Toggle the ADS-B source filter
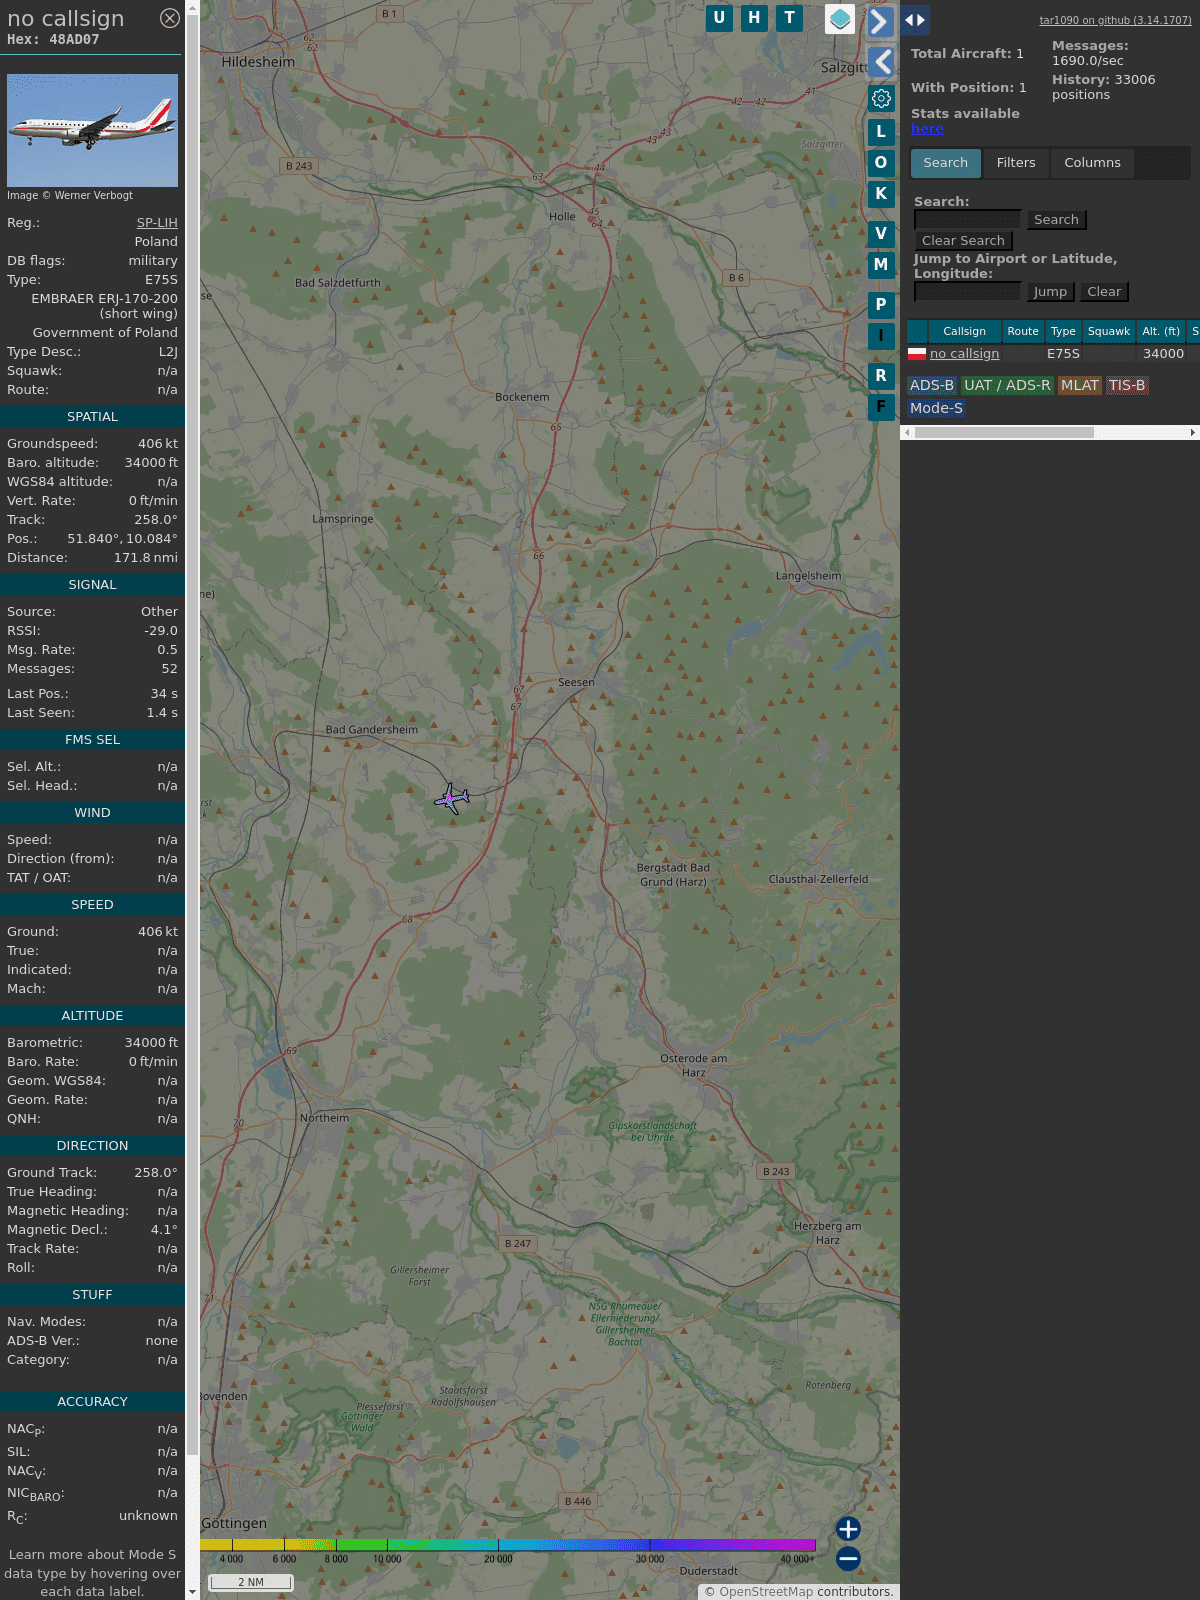The height and width of the screenshot is (1600, 1200). [x=931, y=385]
